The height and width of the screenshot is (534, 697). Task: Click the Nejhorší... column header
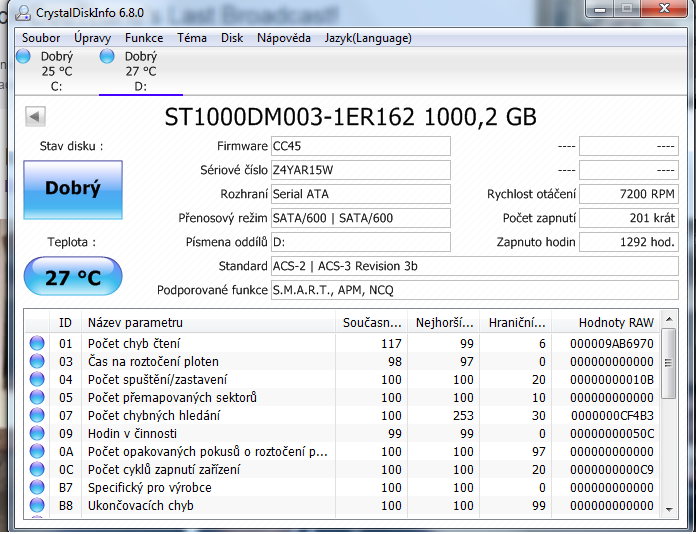tap(444, 323)
